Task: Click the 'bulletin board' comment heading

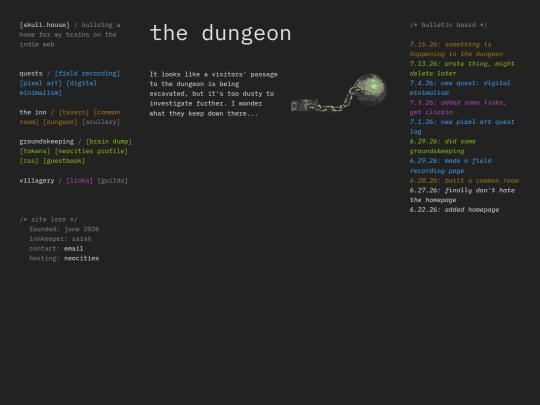Action: 448,25
